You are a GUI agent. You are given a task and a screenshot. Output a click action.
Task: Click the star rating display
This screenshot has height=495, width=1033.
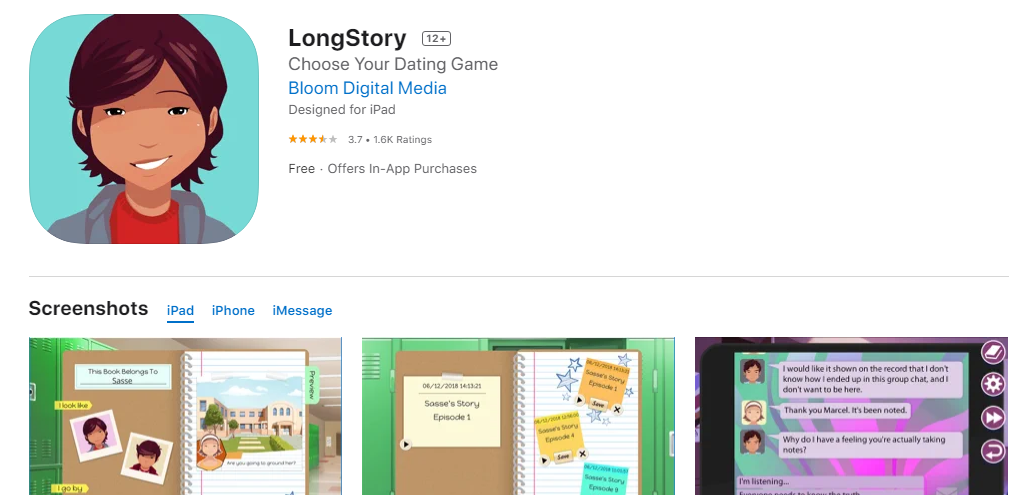(313, 139)
